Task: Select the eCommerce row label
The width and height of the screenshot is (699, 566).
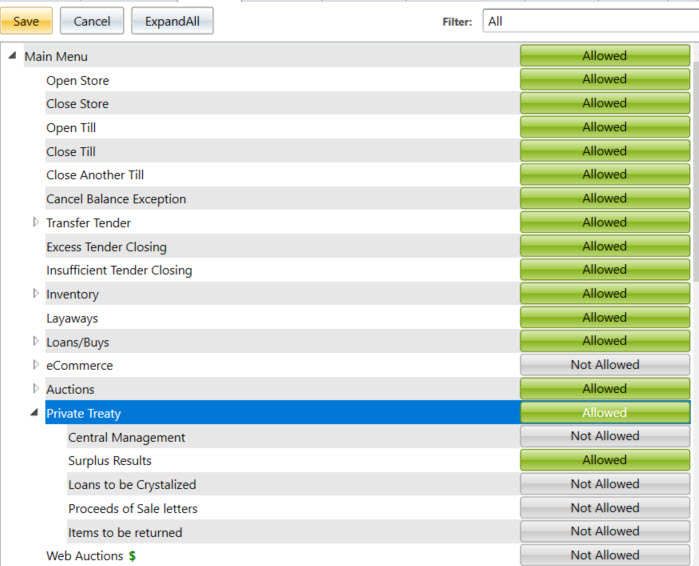Action: (x=79, y=365)
